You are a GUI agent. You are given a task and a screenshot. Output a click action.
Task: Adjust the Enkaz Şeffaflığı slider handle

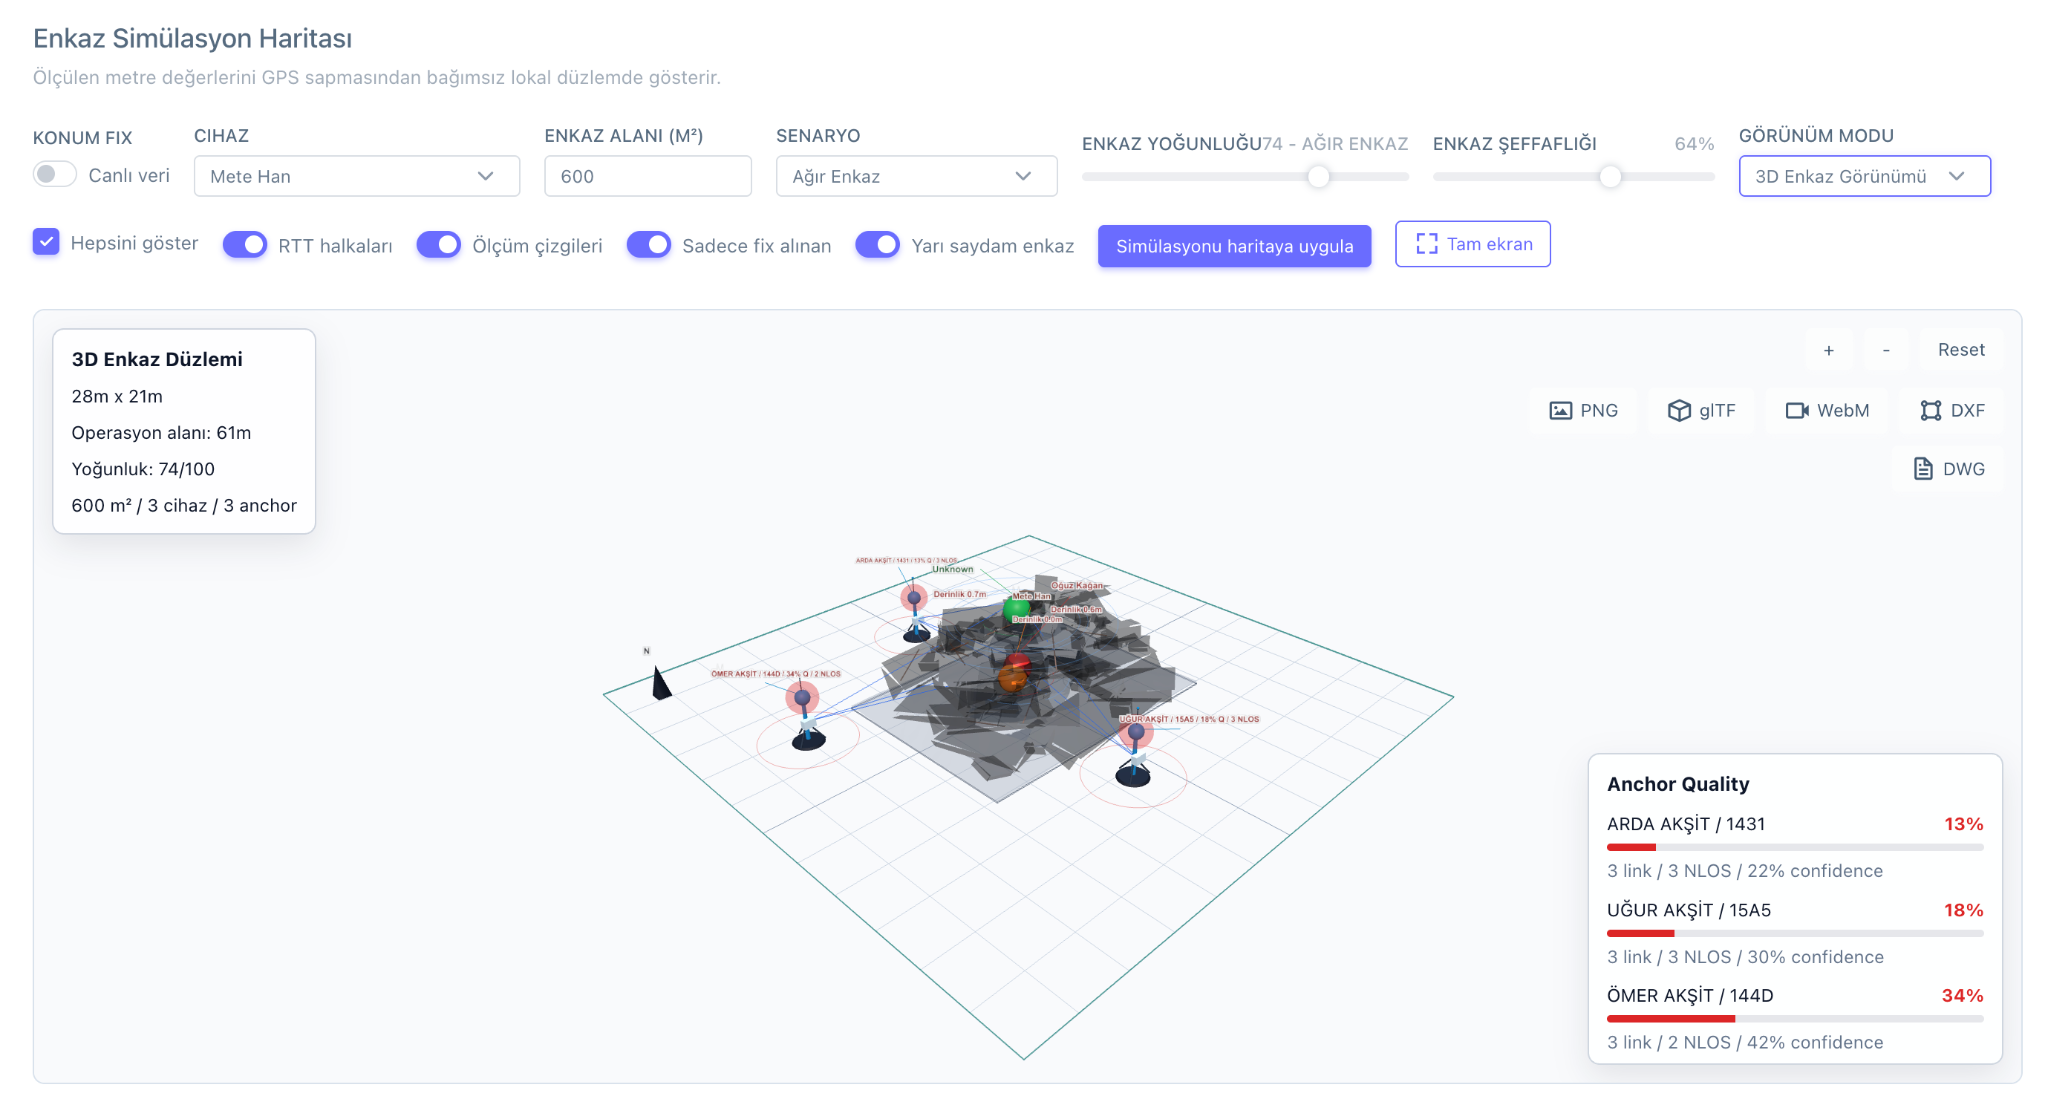(x=1610, y=177)
